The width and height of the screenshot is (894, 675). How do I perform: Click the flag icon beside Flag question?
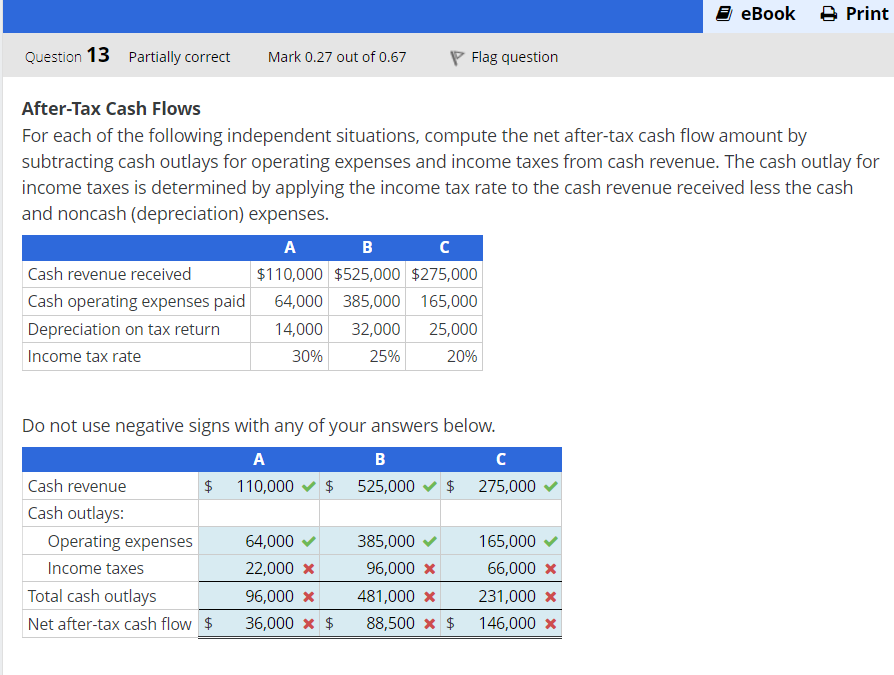pyautogui.click(x=454, y=57)
